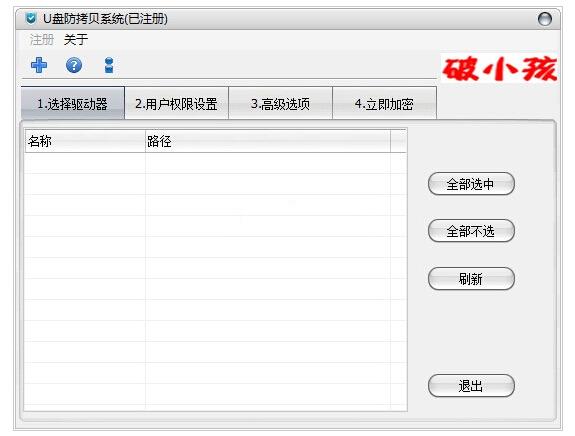Open the 关于 menu
The height and width of the screenshot is (436, 575).
coord(76,40)
